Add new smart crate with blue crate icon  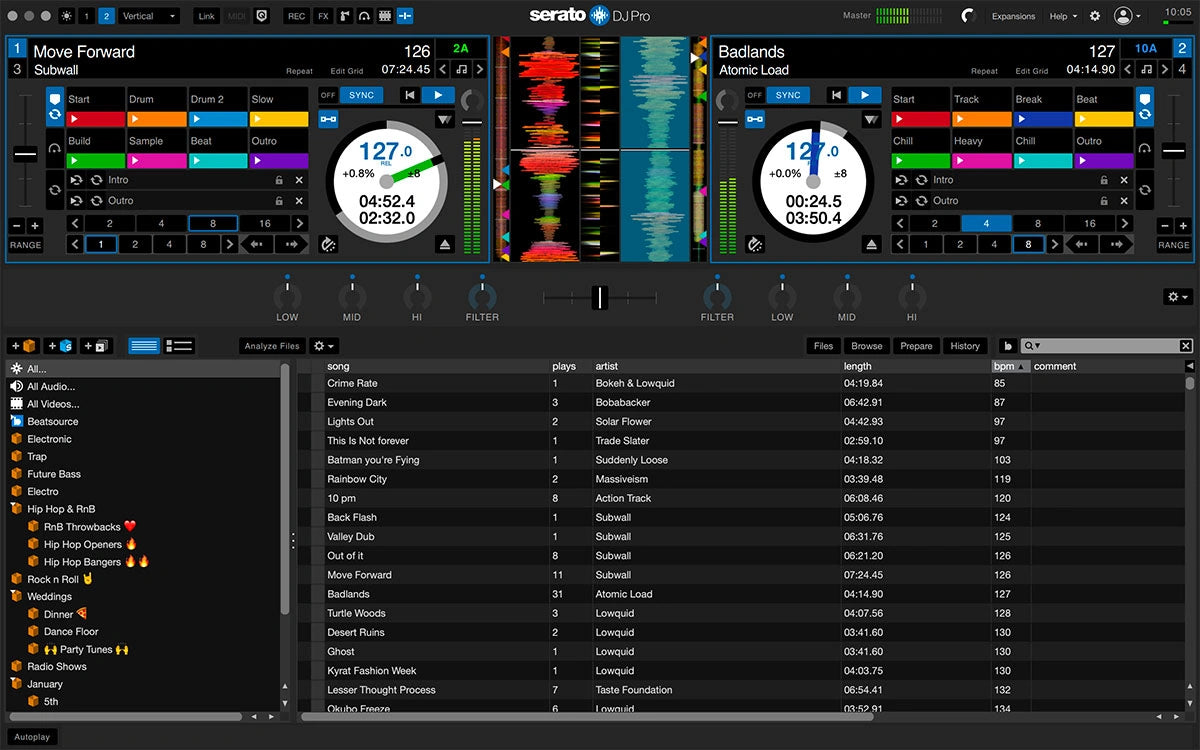point(60,346)
